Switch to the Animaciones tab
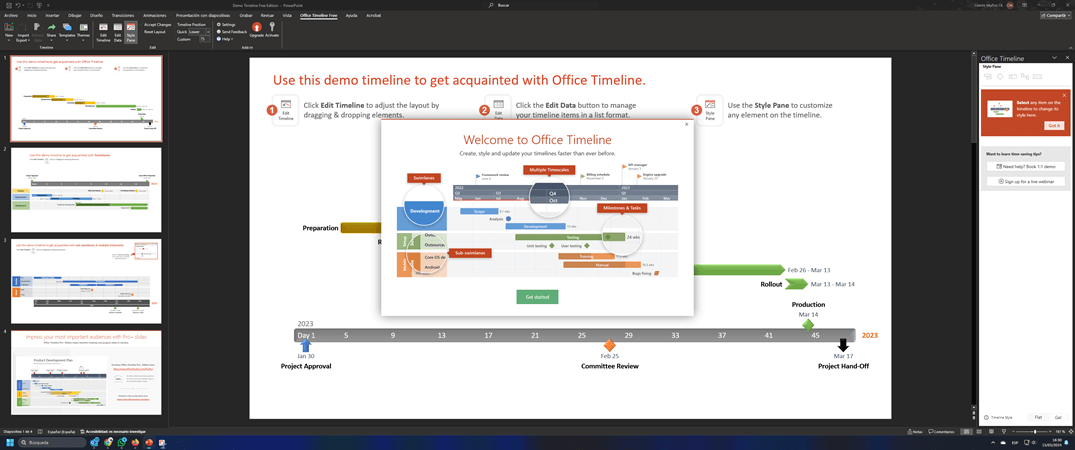The height and width of the screenshot is (450, 1075). click(x=155, y=14)
